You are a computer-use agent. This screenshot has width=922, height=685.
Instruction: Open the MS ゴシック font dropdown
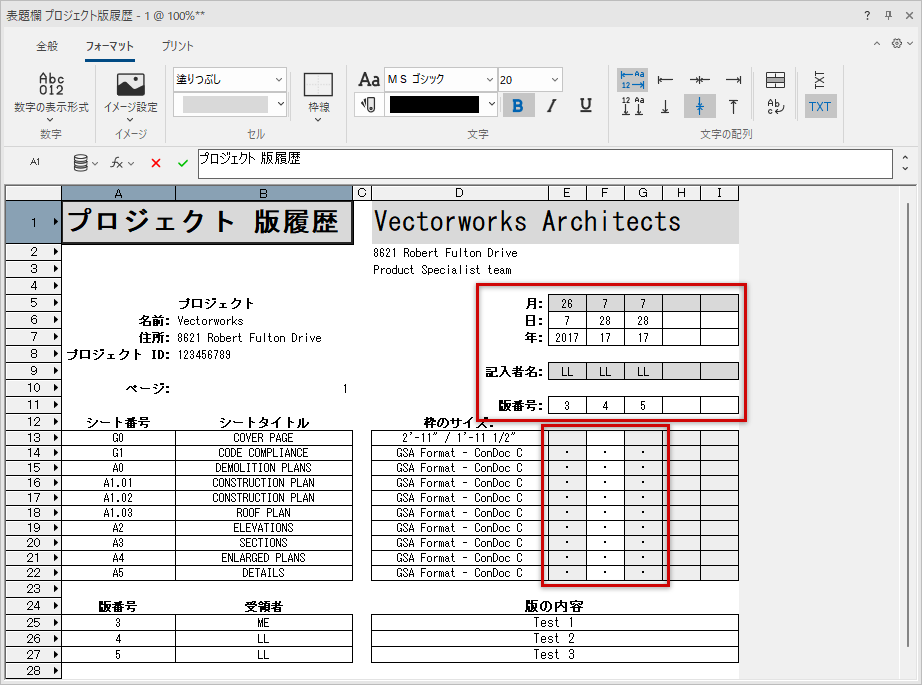click(x=489, y=79)
